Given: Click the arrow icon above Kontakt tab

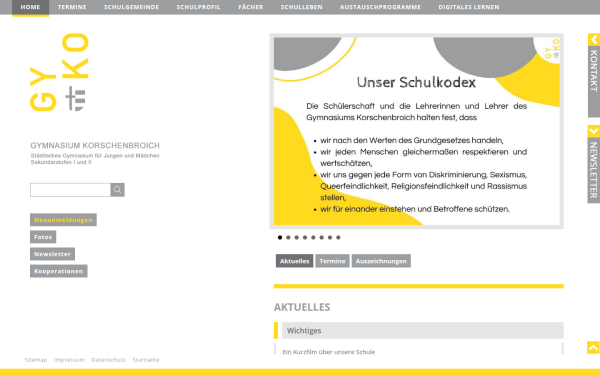Looking at the screenshot, I should point(594,39).
